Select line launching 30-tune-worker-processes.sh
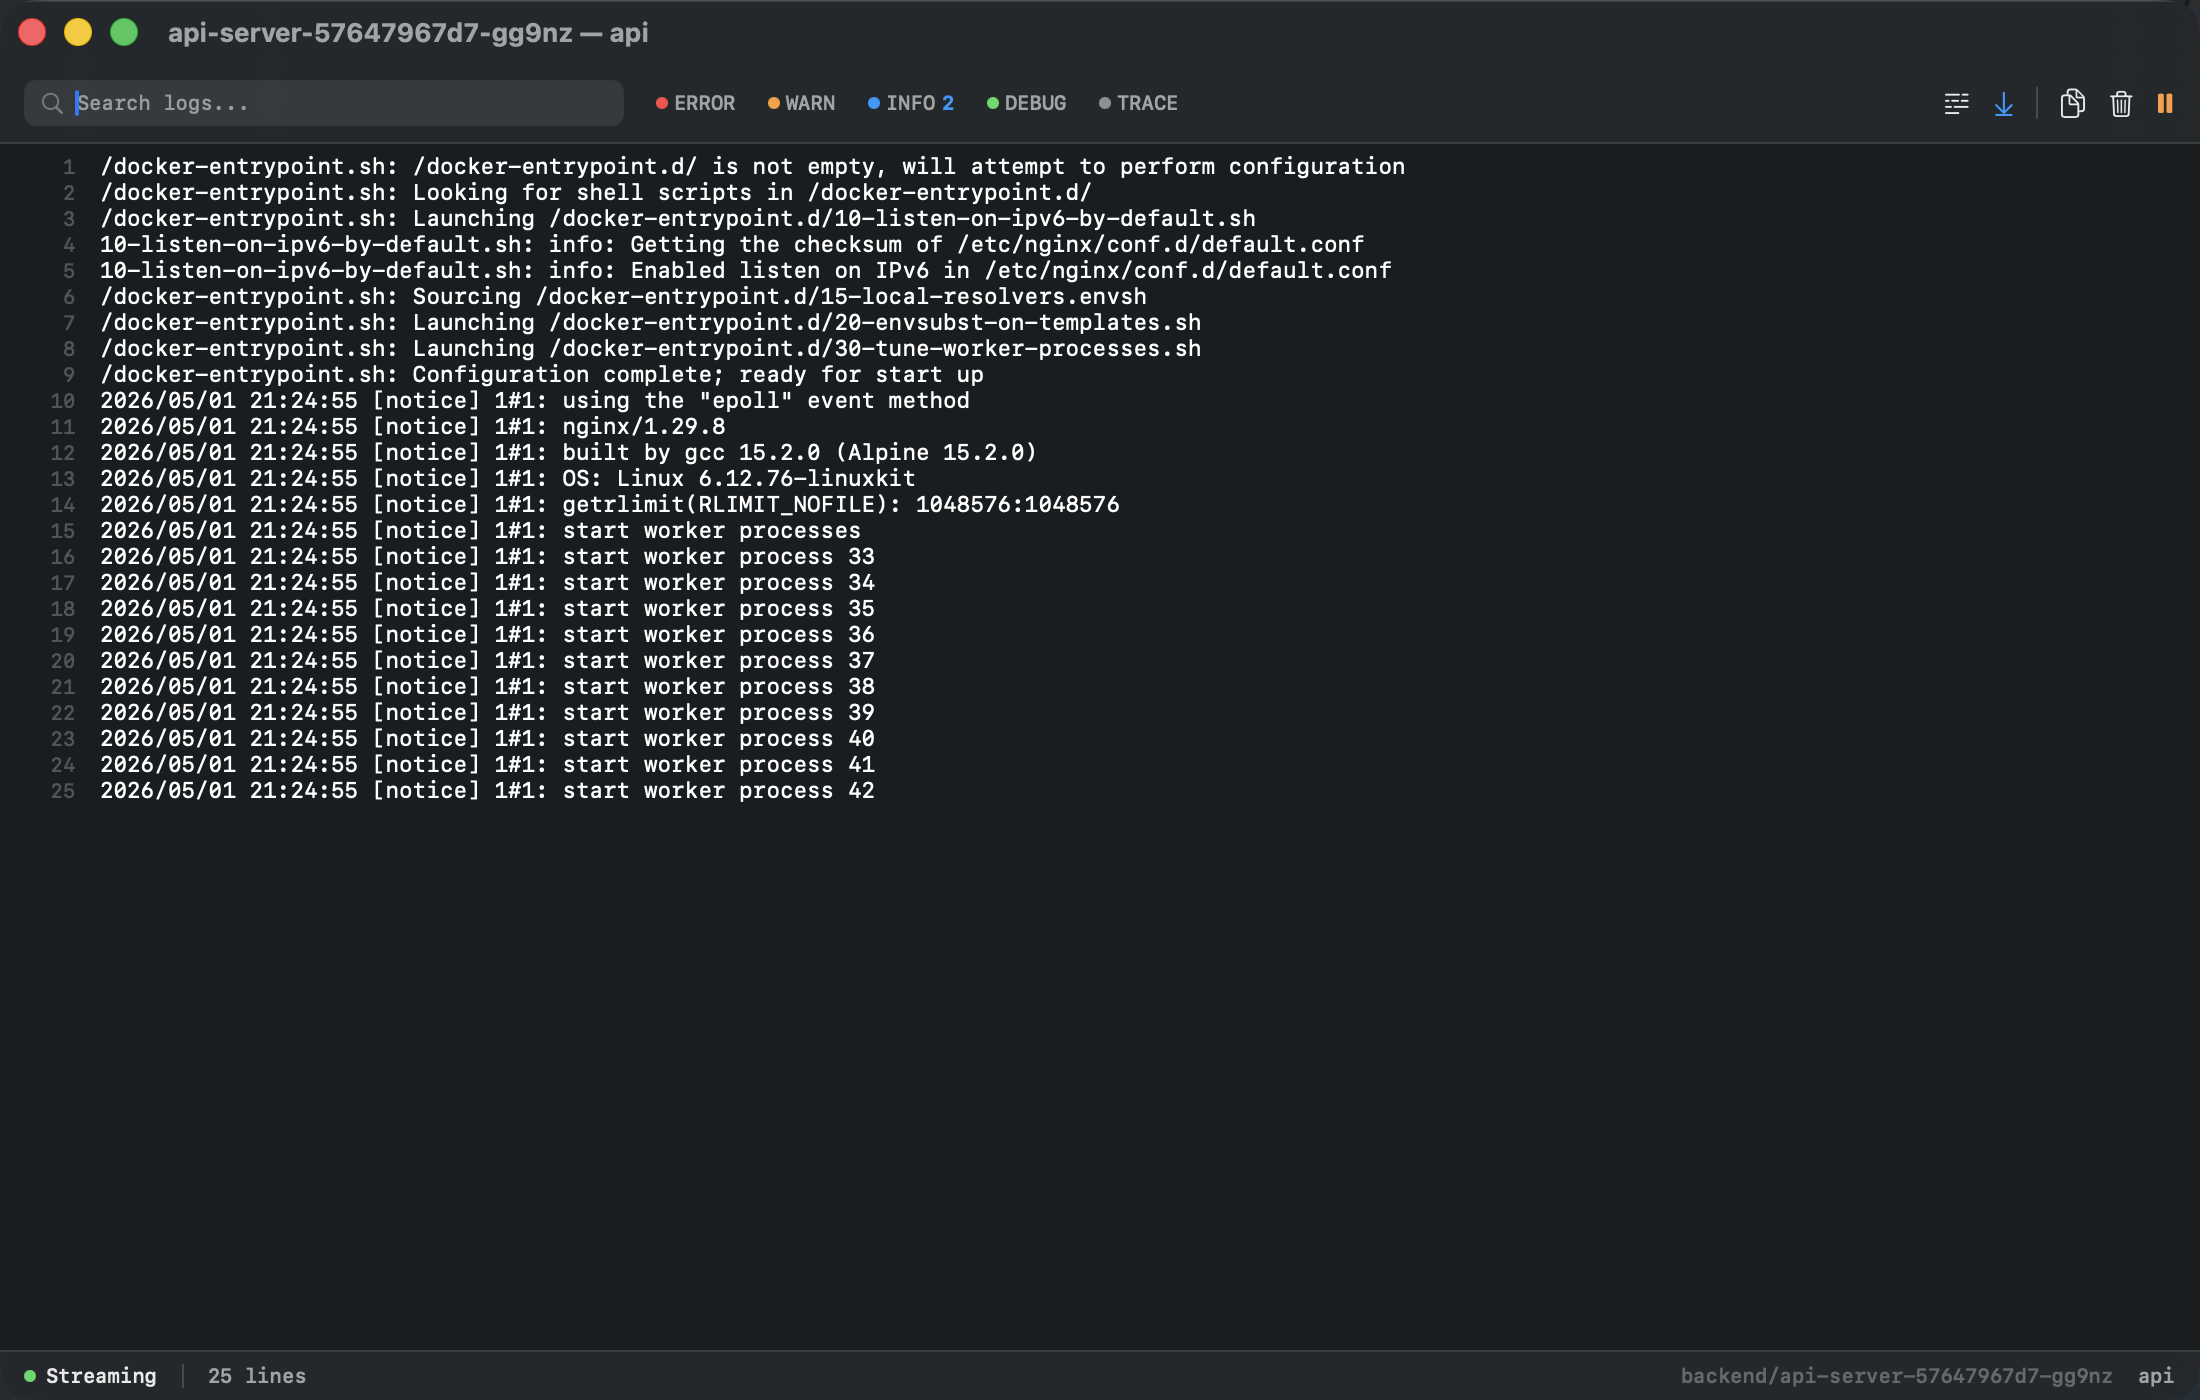 point(650,348)
